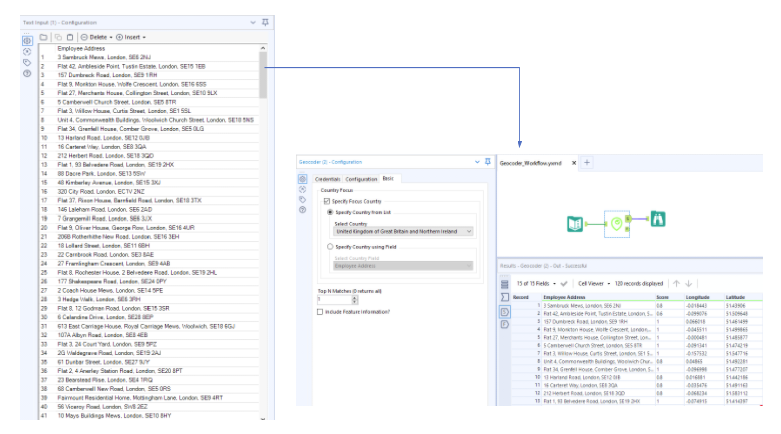The image size is (781, 434).
Task: Close the Geocoder_Workflow.yxmd tab
Action: [574, 163]
